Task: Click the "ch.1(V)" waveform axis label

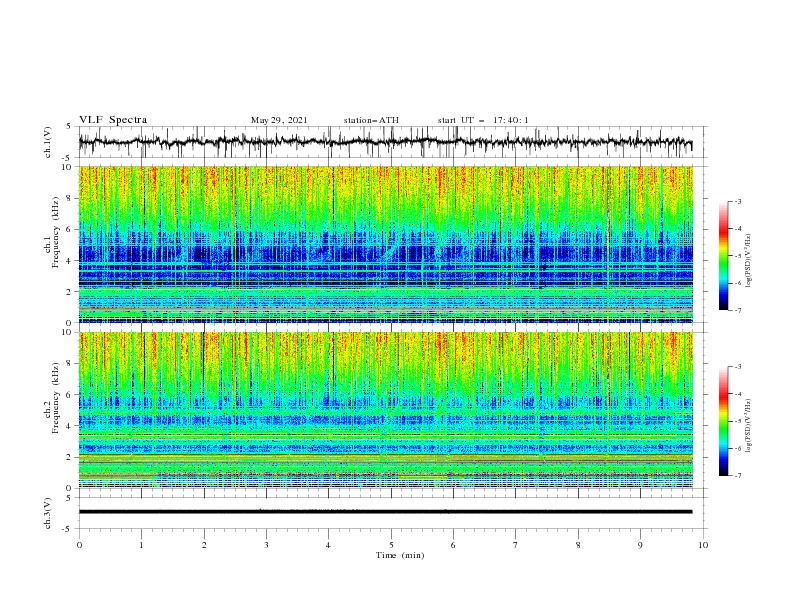Action: point(48,142)
